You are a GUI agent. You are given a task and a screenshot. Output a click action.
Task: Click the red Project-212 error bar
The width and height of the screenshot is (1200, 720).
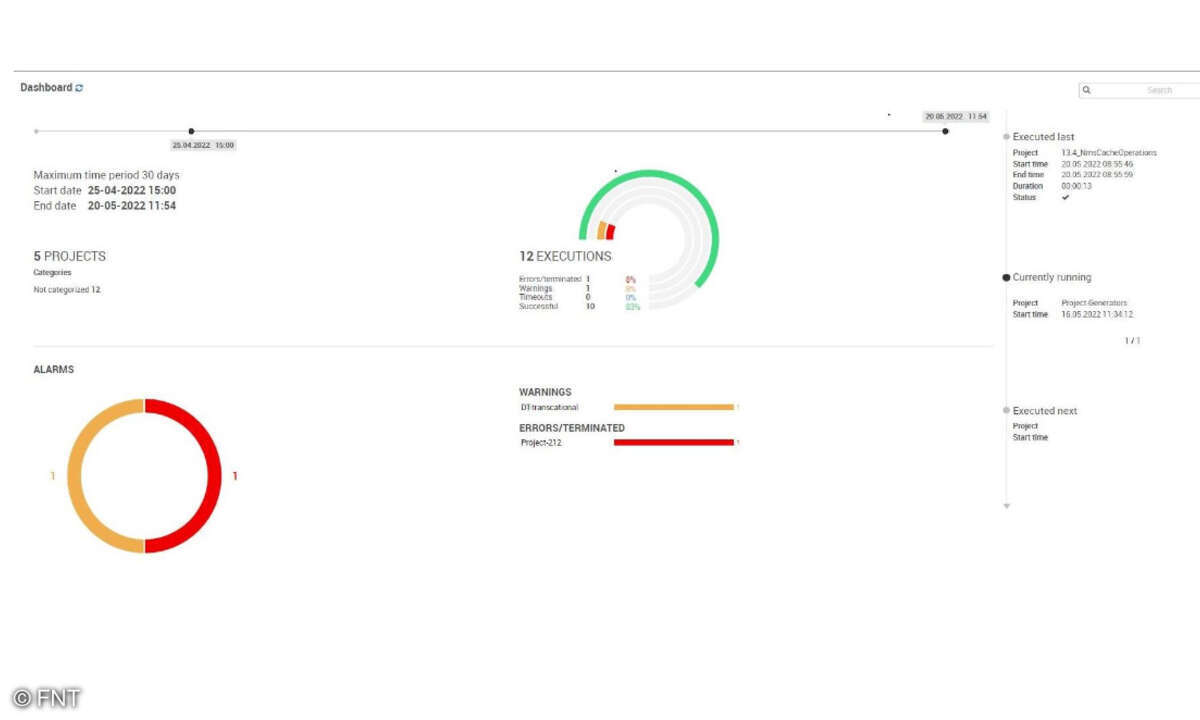674,442
